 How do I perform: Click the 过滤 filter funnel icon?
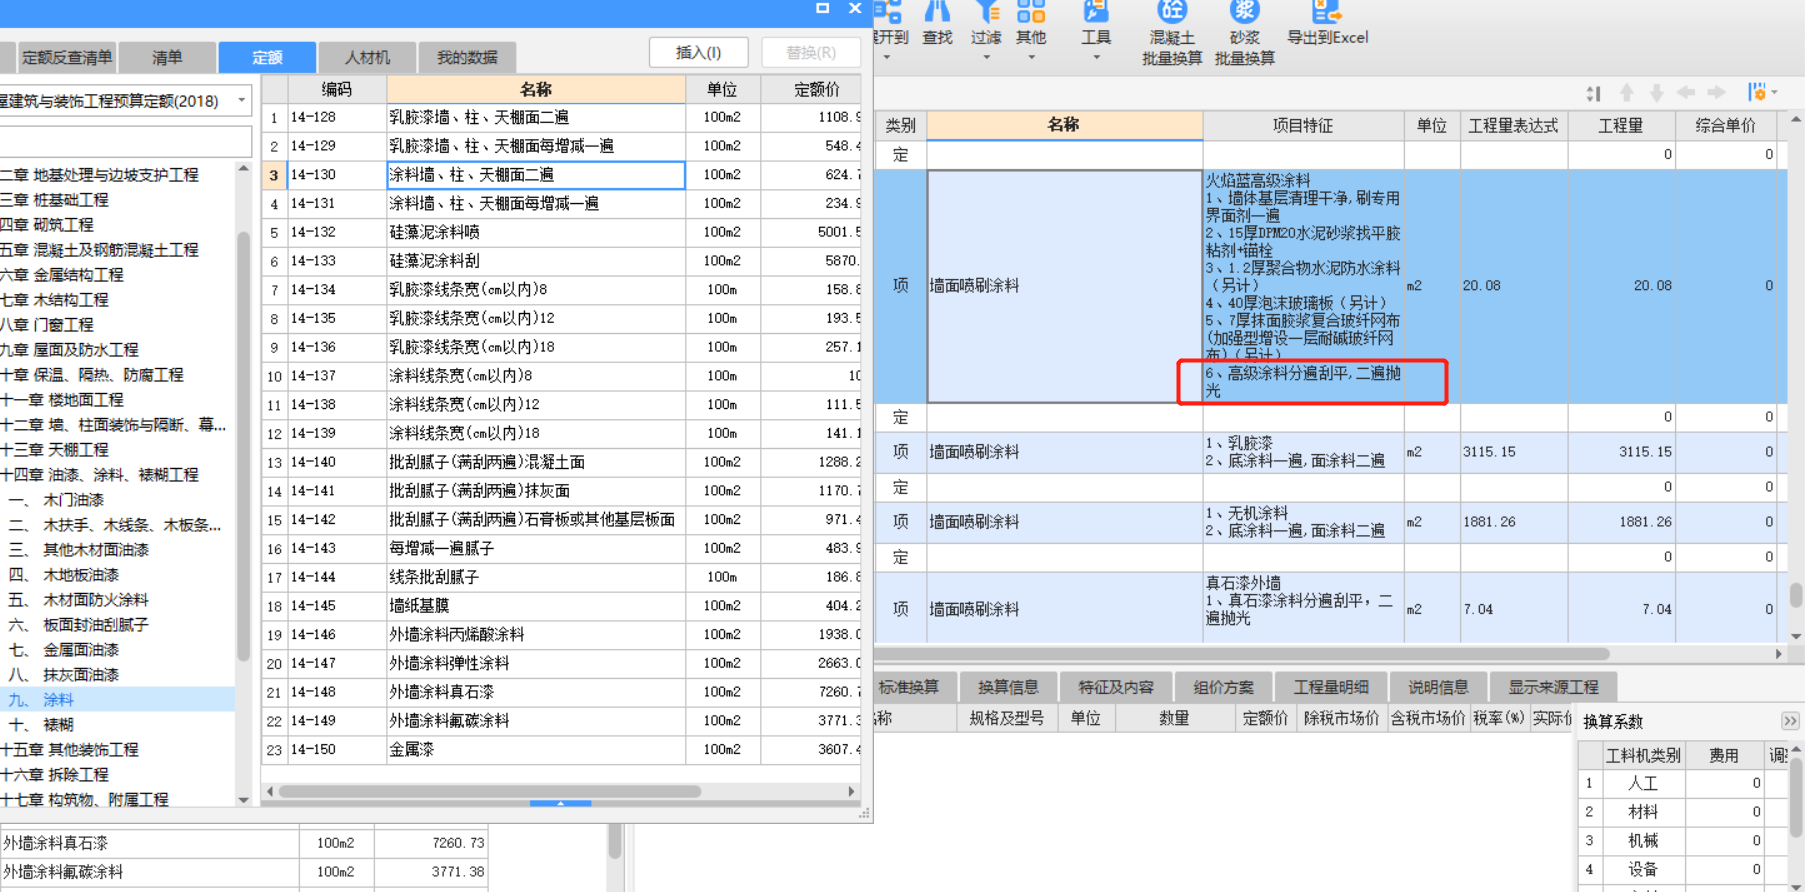pos(987,11)
